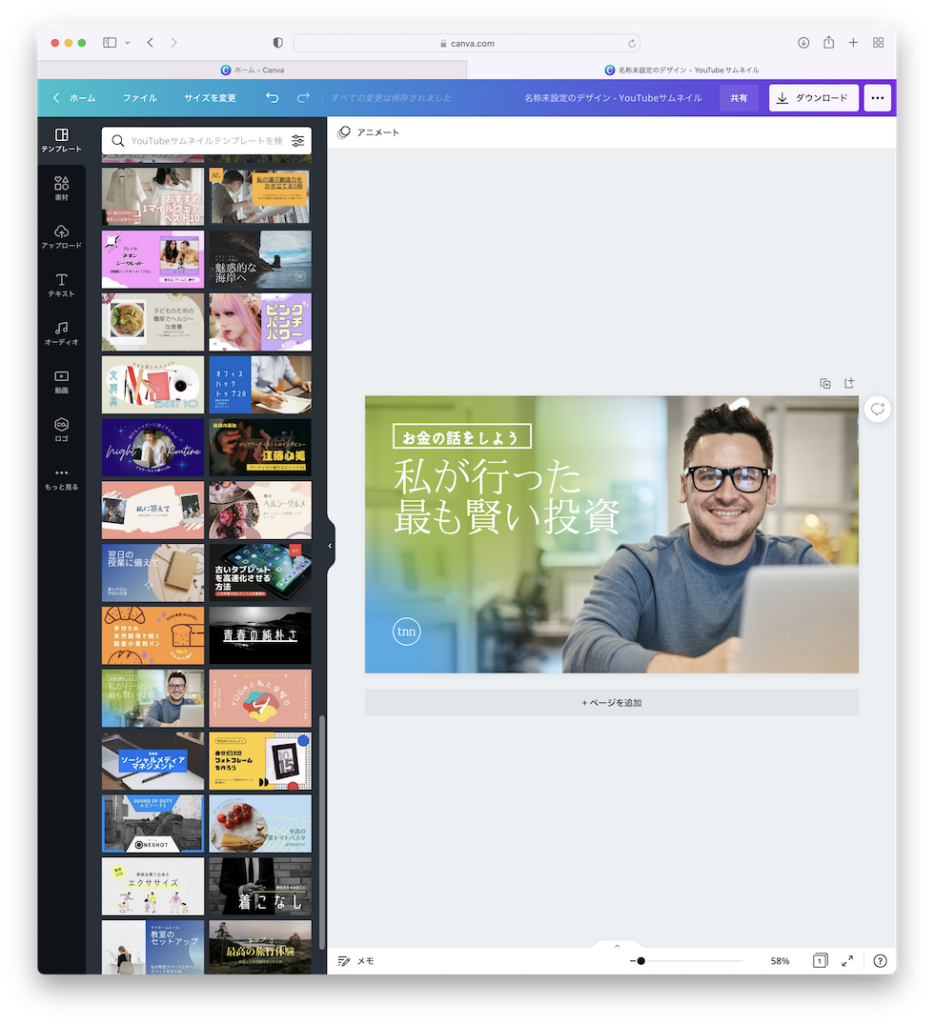Click the + ページを追加 (Add page) bar
The height and width of the screenshot is (1024, 934).
[x=611, y=703]
